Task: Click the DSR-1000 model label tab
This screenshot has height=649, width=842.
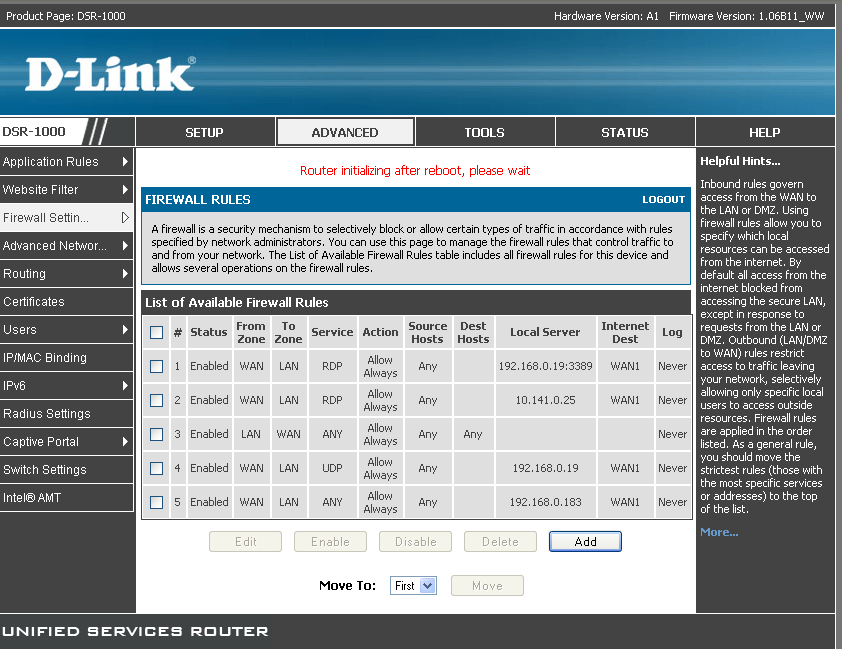Action: [x=43, y=132]
